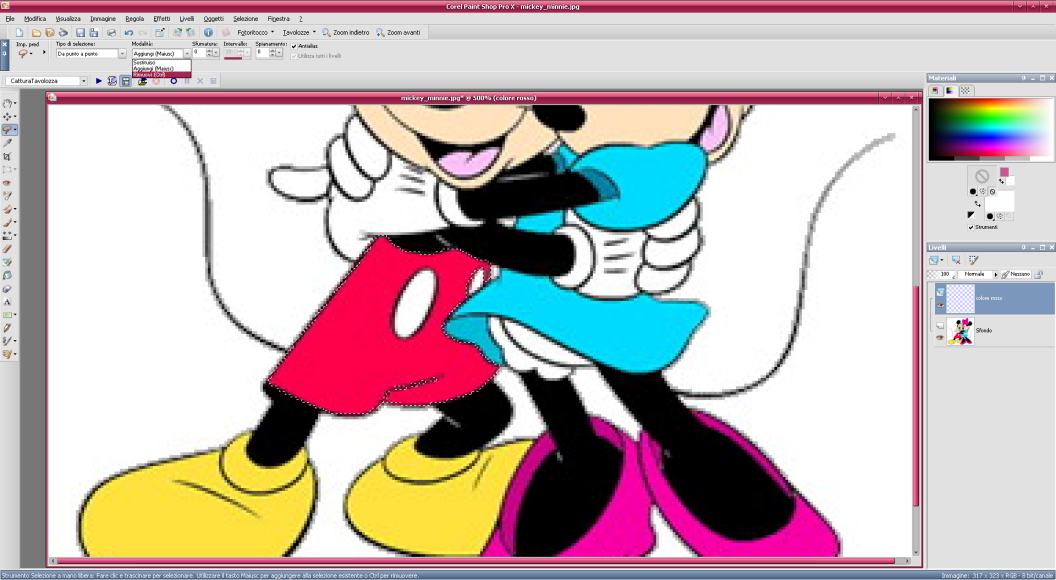Click the large white background material box
The width and height of the screenshot is (1056, 580).
999,203
